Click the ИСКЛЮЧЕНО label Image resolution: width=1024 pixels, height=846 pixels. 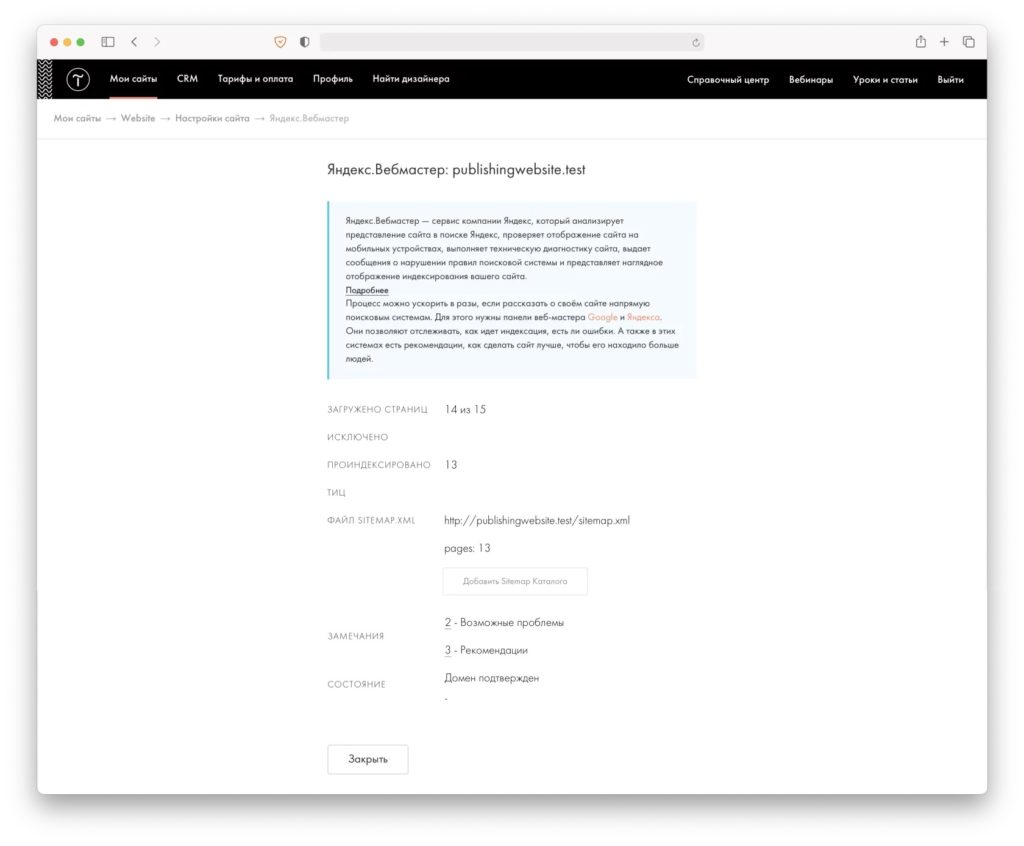357,437
